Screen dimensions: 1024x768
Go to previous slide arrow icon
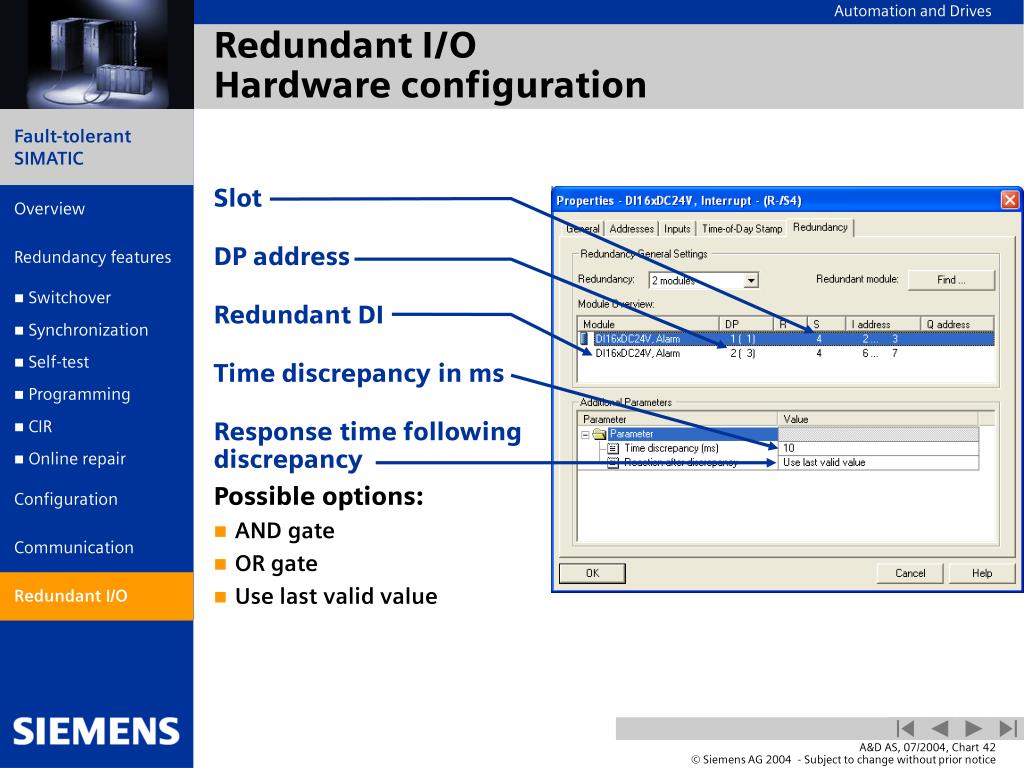point(939,728)
